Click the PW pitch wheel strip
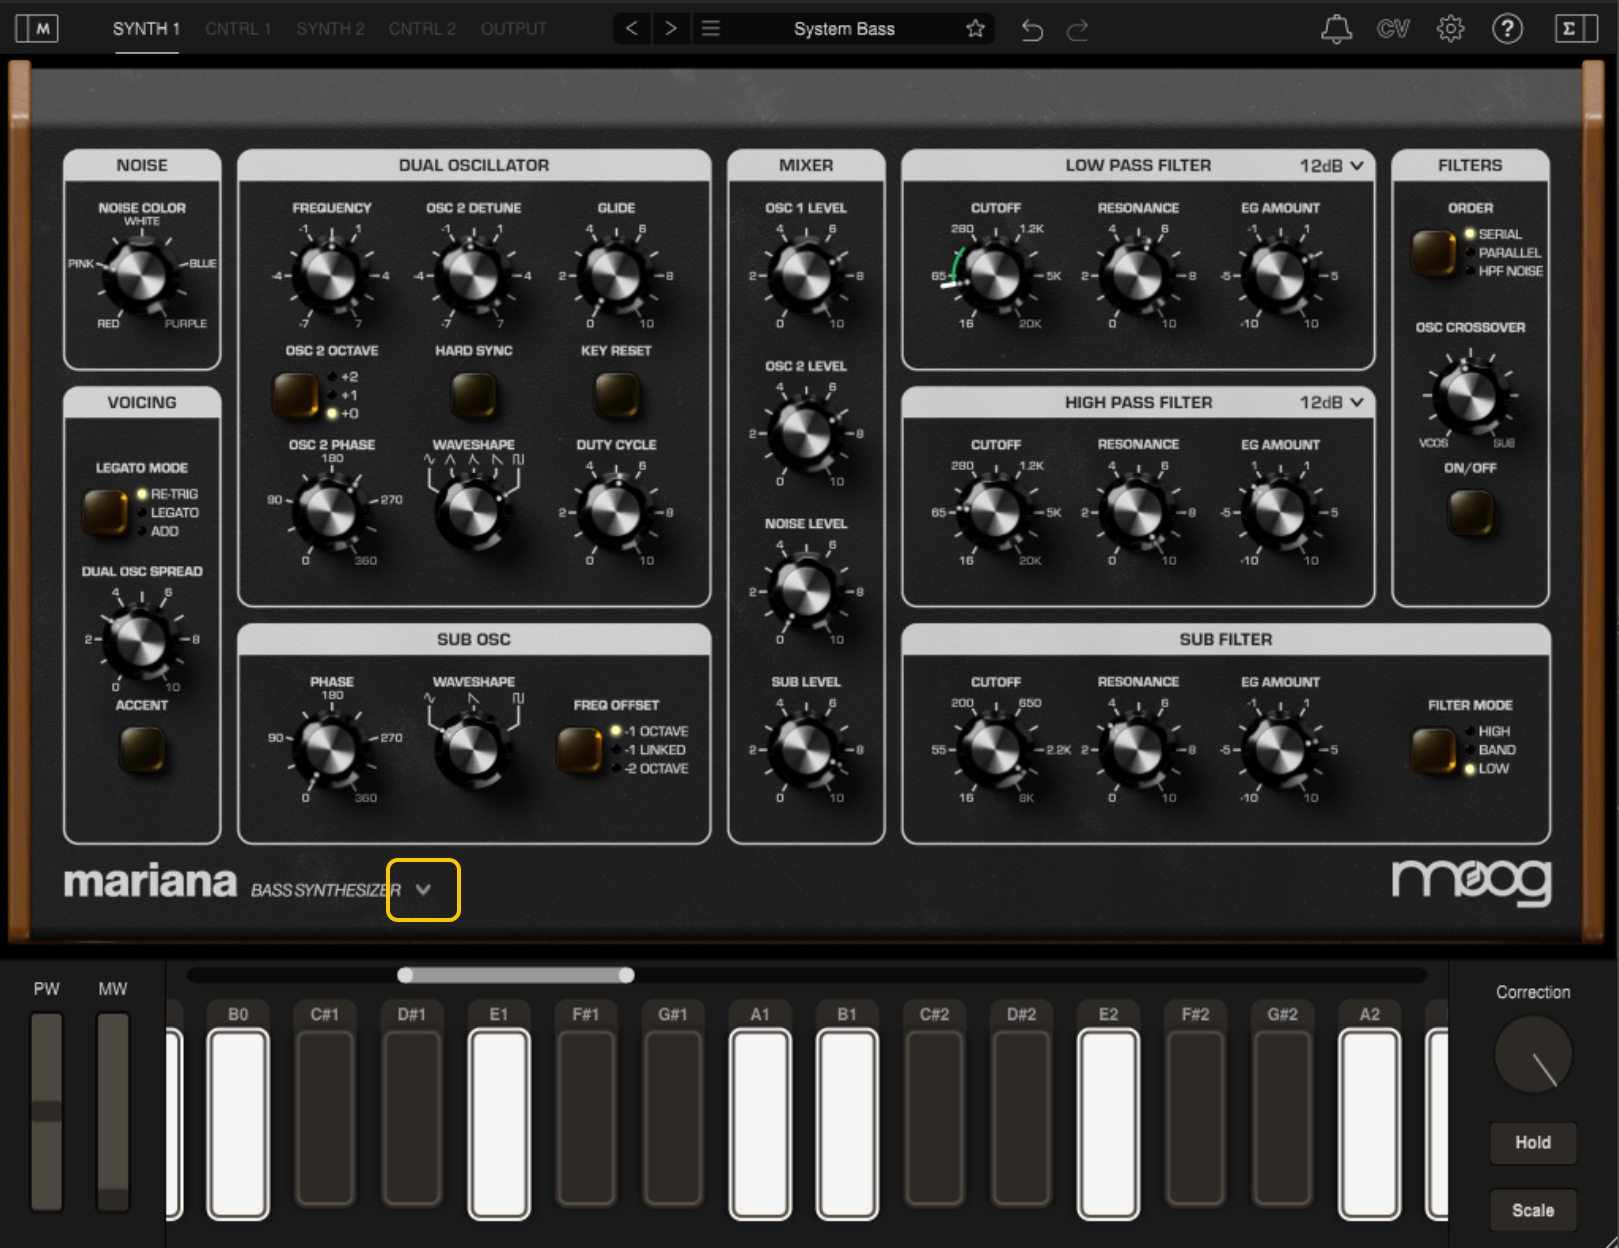The width and height of the screenshot is (1619, 1248). click(x=47, y=1112)
